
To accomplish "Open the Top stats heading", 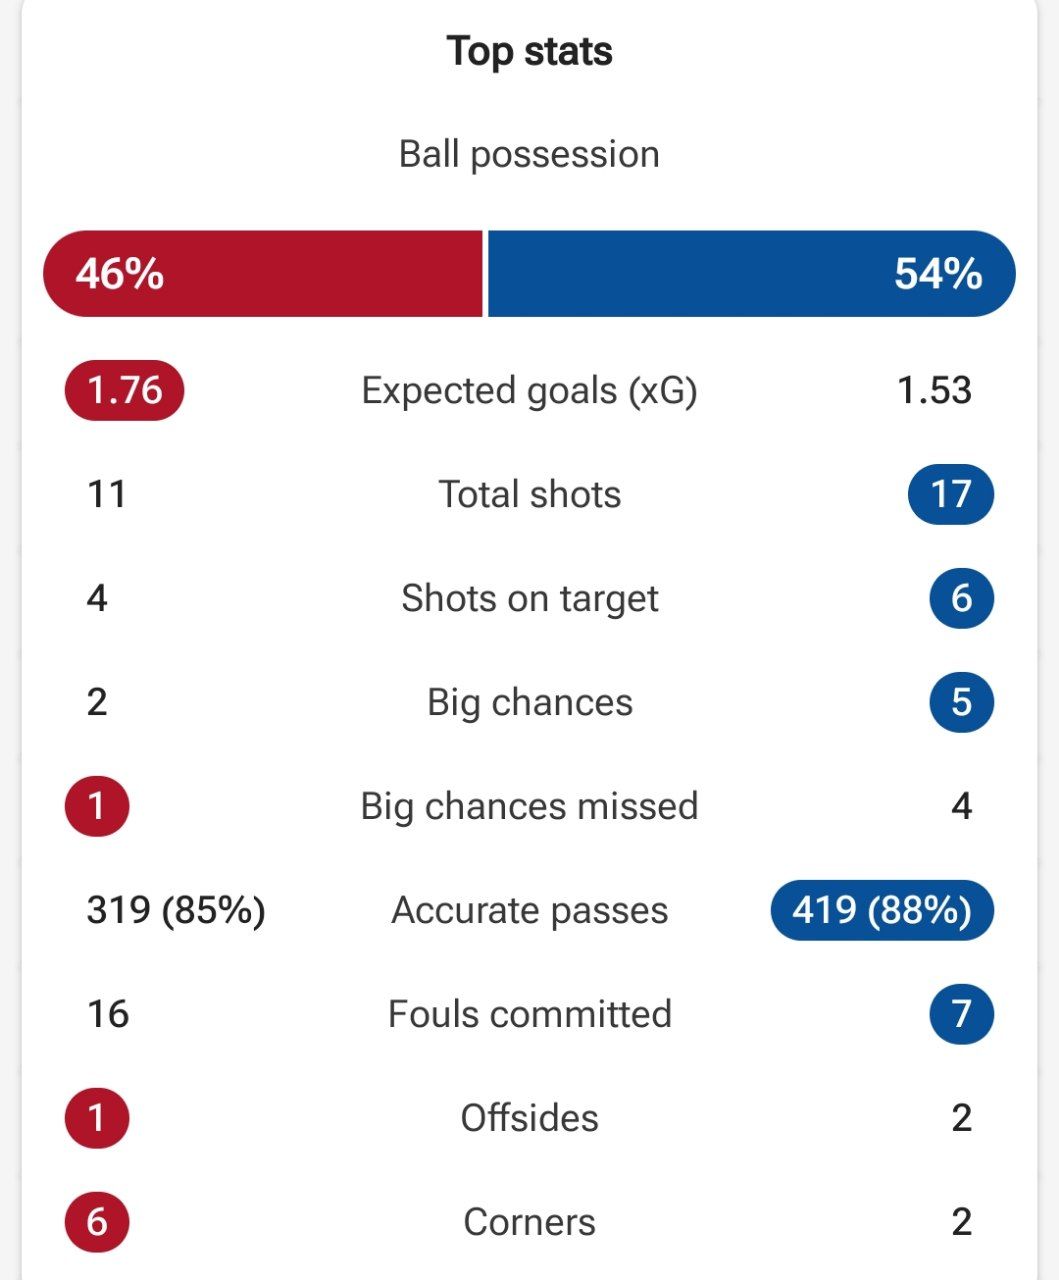I will click(x=529, y=51).
